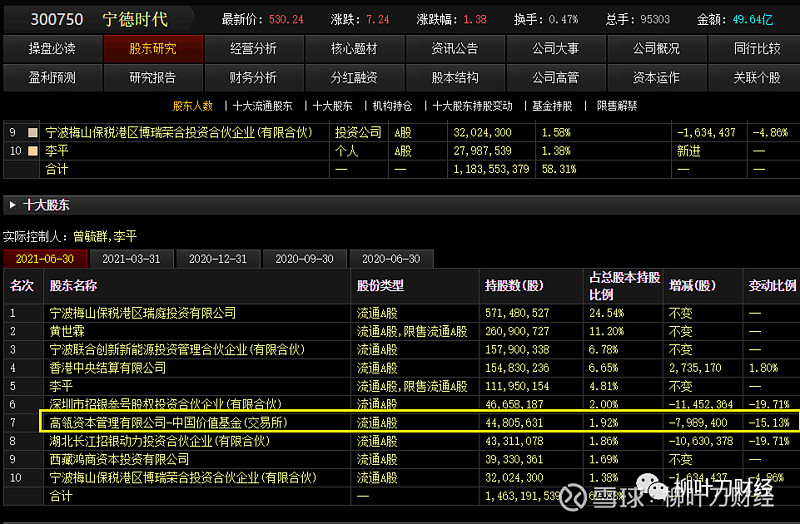The image size is (800, 524).
Task: Click shareholder 湖北长江招银动力投资合伙企业
Action: pos(159,441)
